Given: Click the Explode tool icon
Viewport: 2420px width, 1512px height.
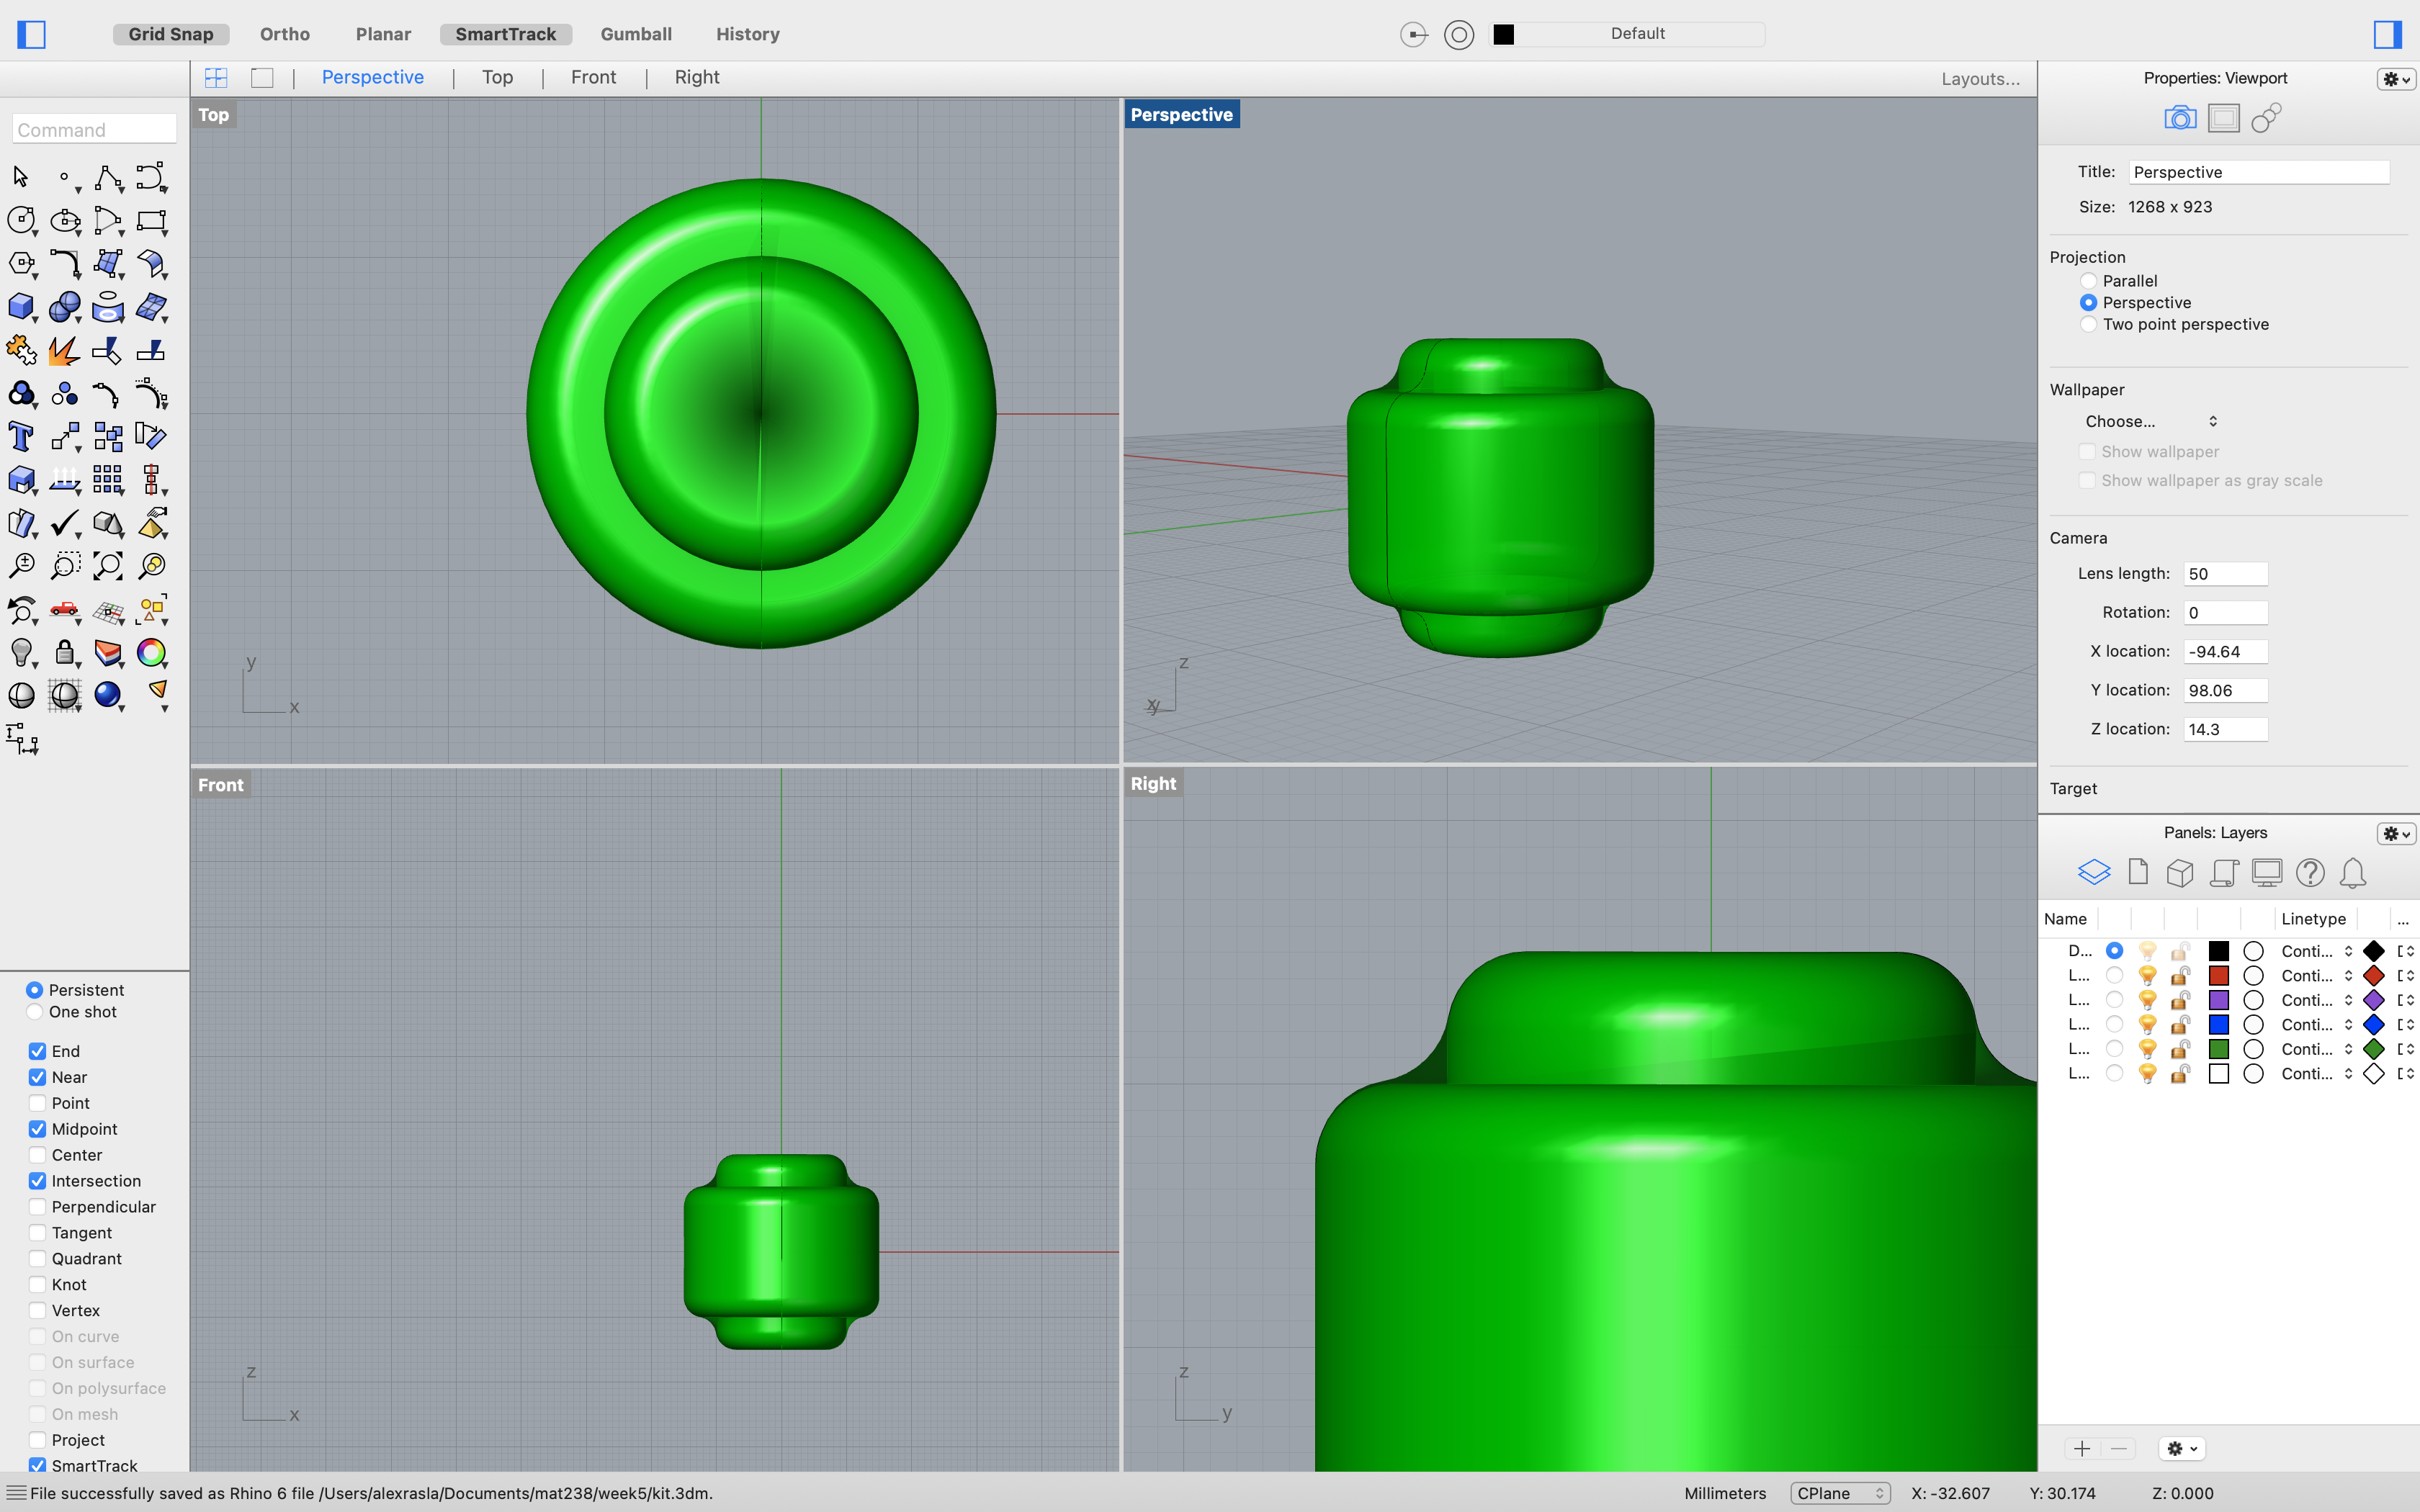Looking at the screenshot, I should (64, 350).
